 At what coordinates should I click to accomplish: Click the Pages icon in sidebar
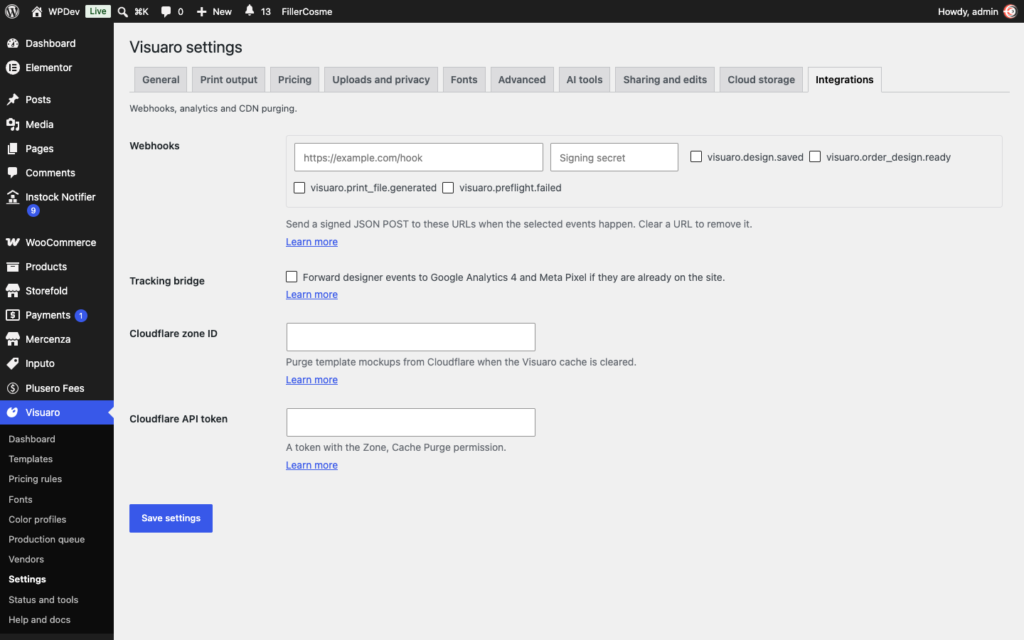click(12, 148)
